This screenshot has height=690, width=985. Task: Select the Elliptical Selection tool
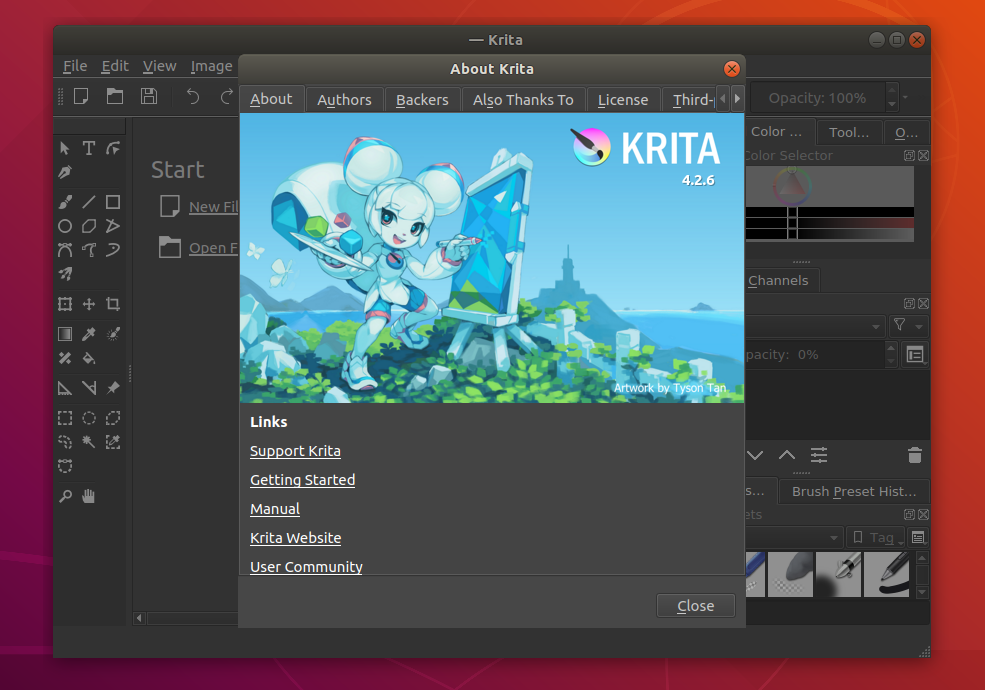pyautogui.click(x=89, y=418)
